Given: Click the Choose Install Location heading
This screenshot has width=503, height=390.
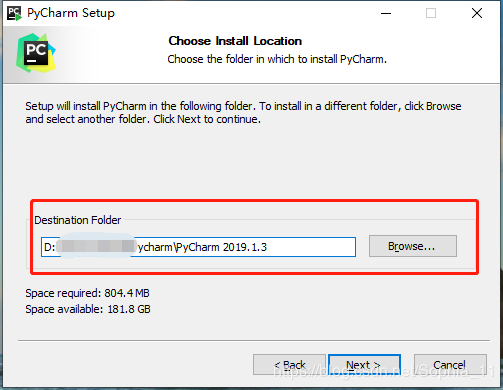Looking at the screenshot, I should point(235,41).
